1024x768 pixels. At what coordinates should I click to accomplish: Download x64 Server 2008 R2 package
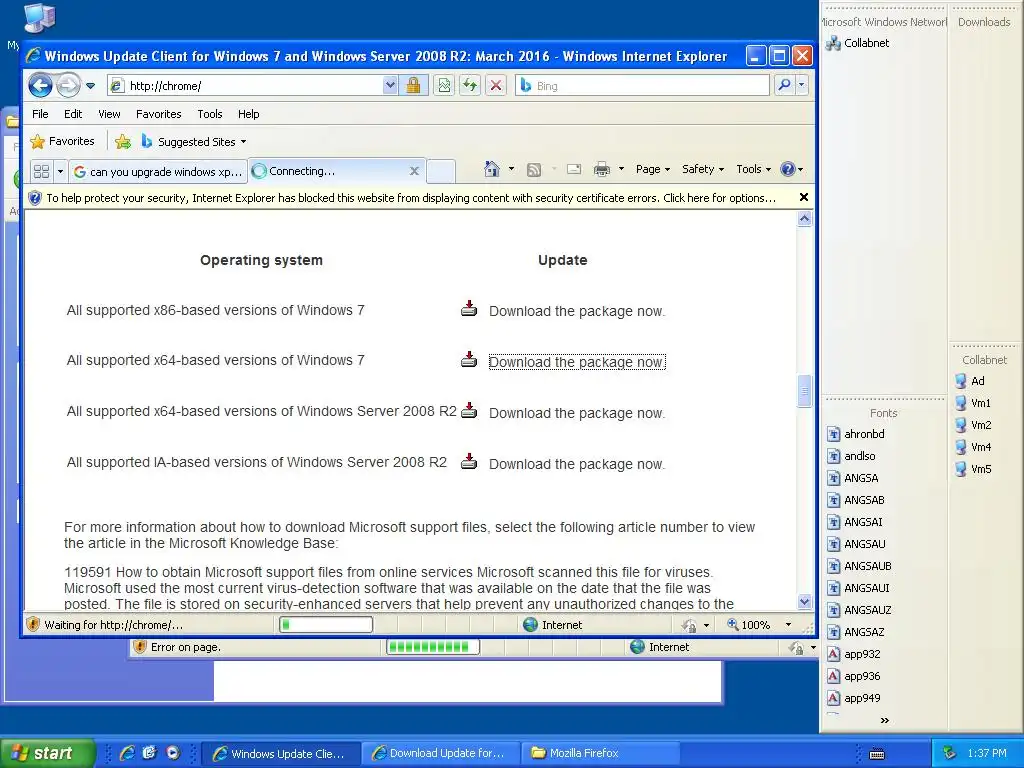click(577, 413)
